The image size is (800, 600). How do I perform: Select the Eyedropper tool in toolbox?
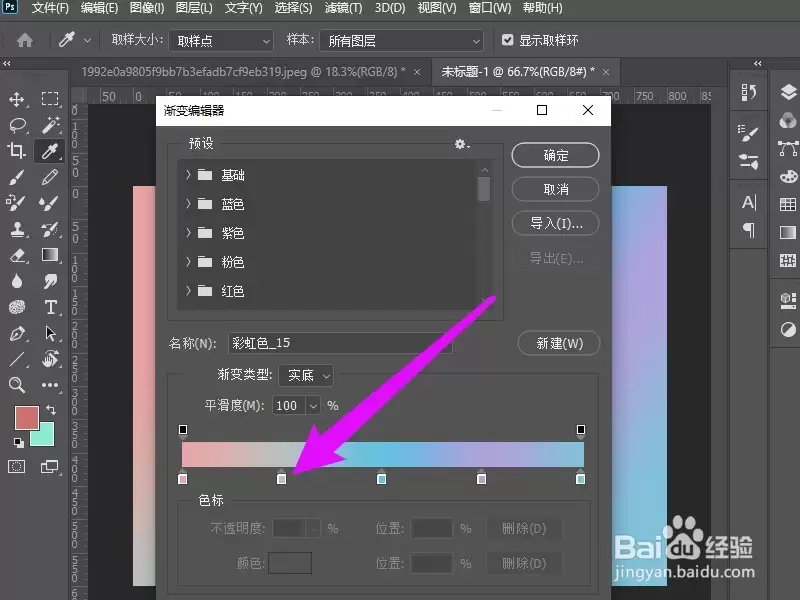click(50, 151)
